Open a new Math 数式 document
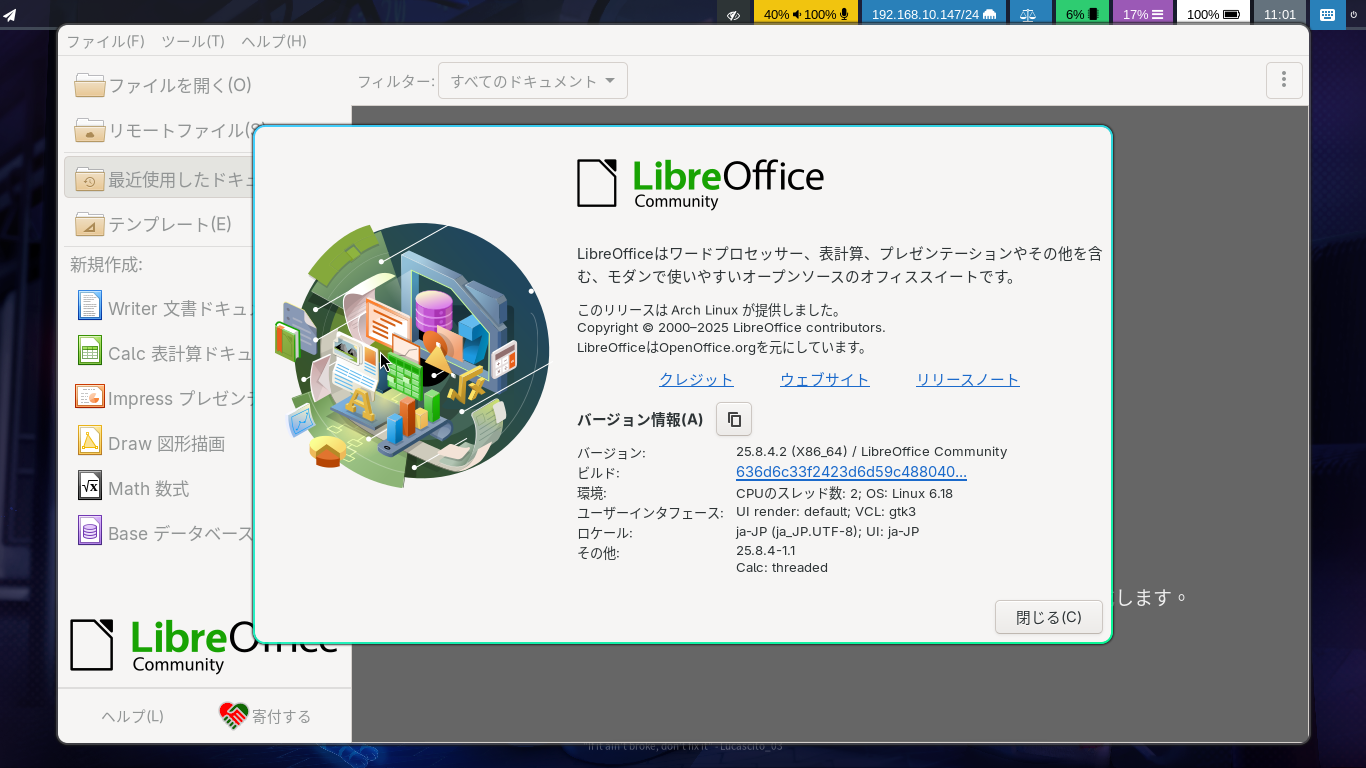 [x=158, y=488]
